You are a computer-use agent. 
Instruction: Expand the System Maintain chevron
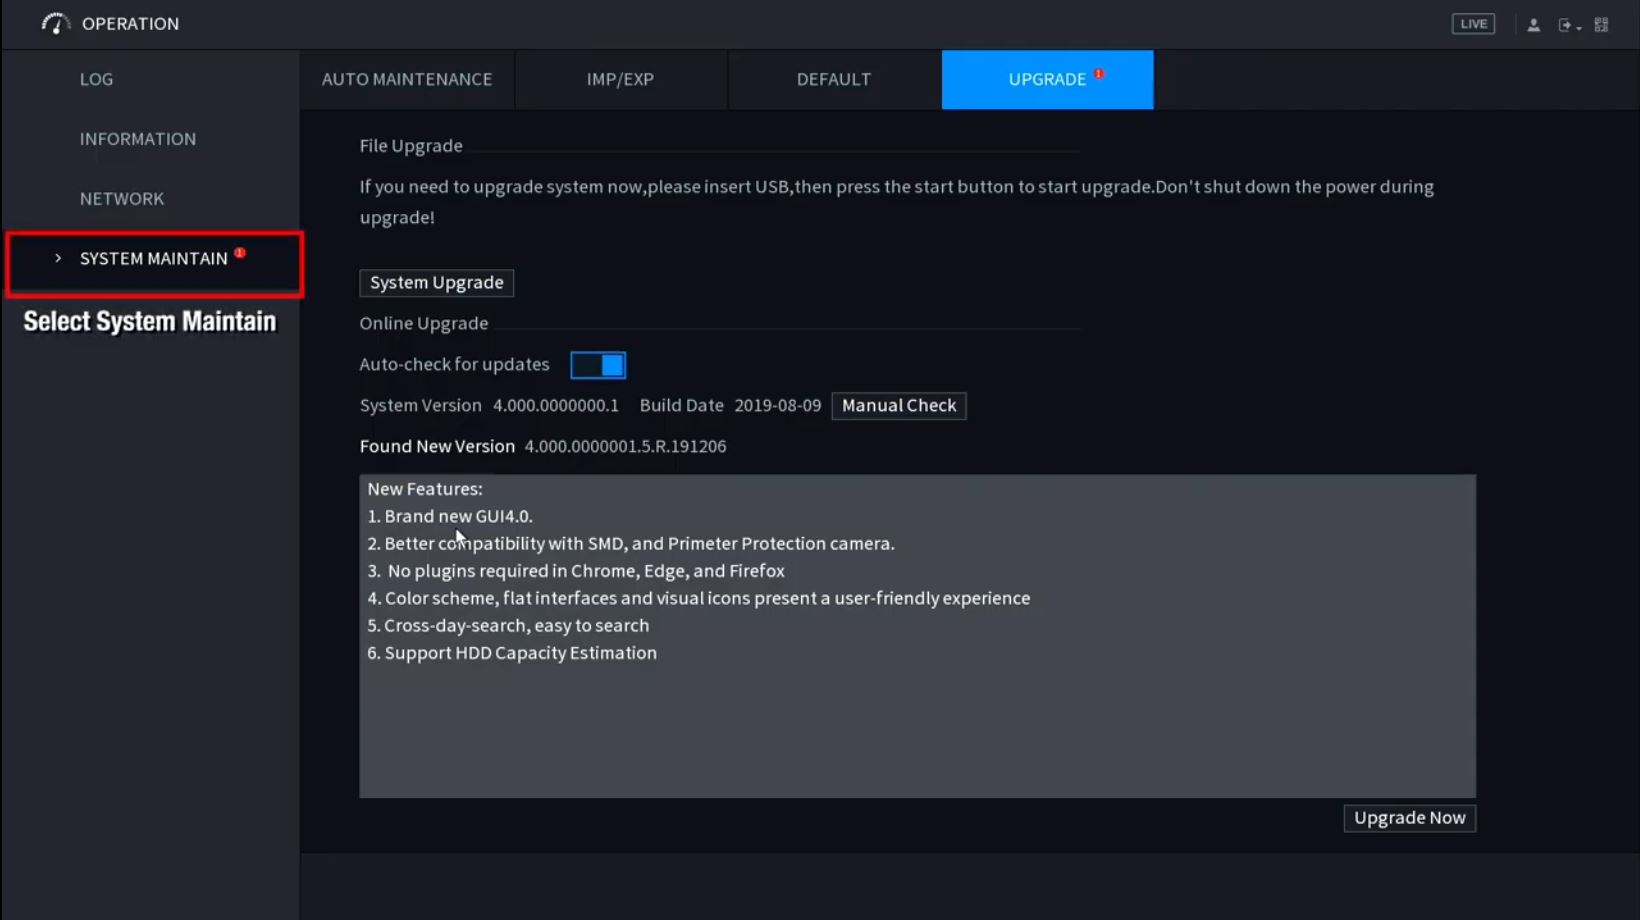point(58,258)
